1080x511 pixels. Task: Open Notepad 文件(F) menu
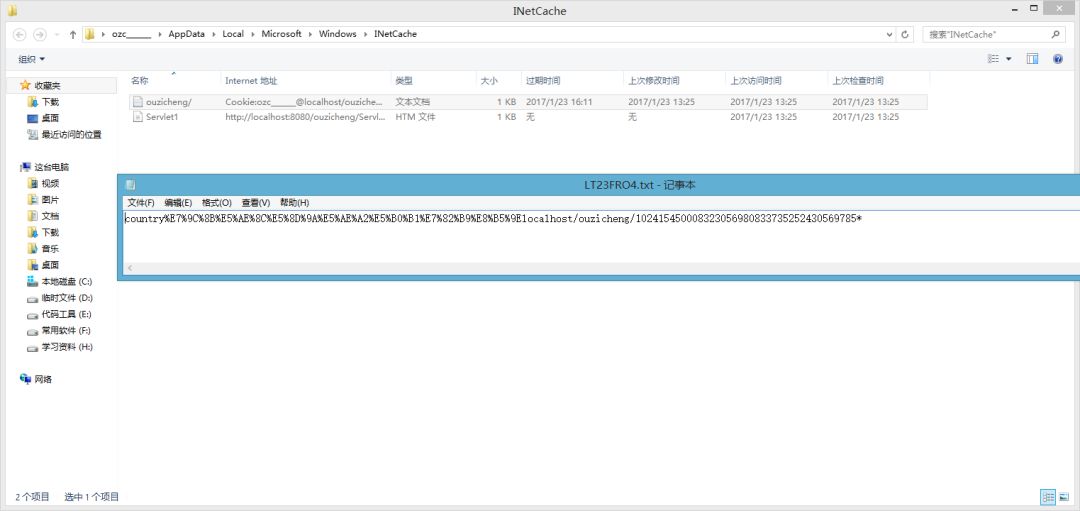[141, 203]
